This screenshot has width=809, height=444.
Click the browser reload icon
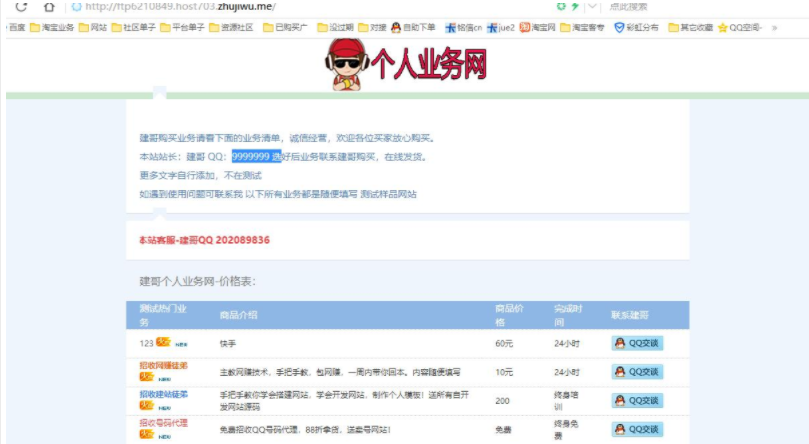[x=21, y=6]
